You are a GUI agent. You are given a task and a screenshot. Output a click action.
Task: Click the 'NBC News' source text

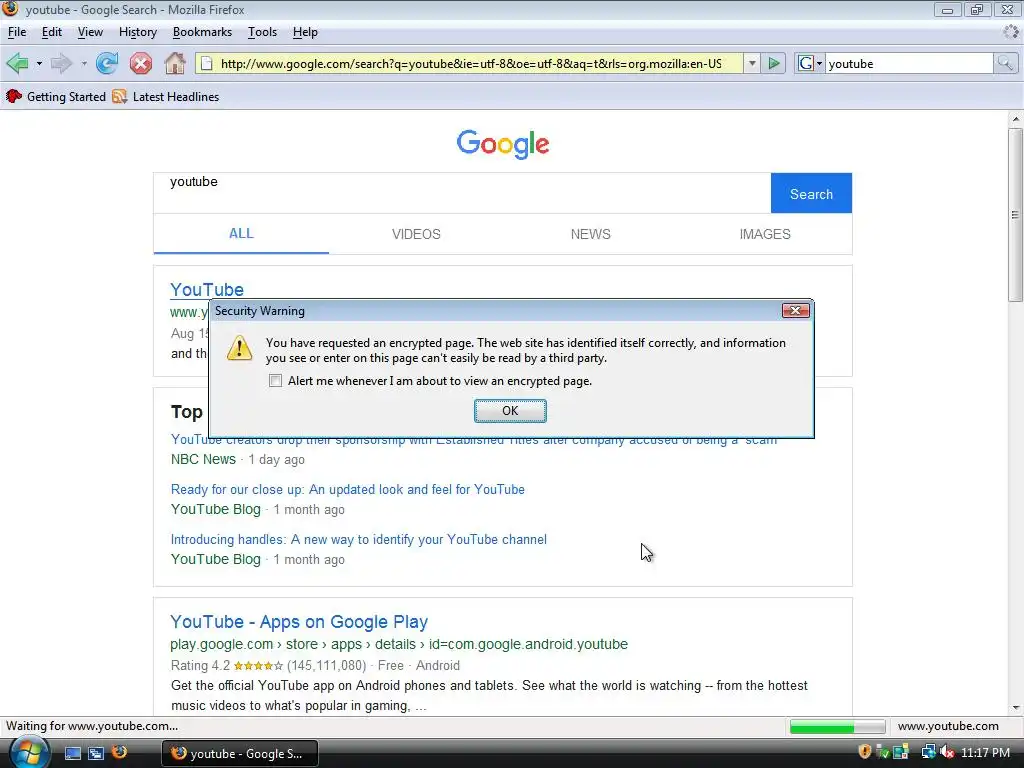click(x=203, y=459)
